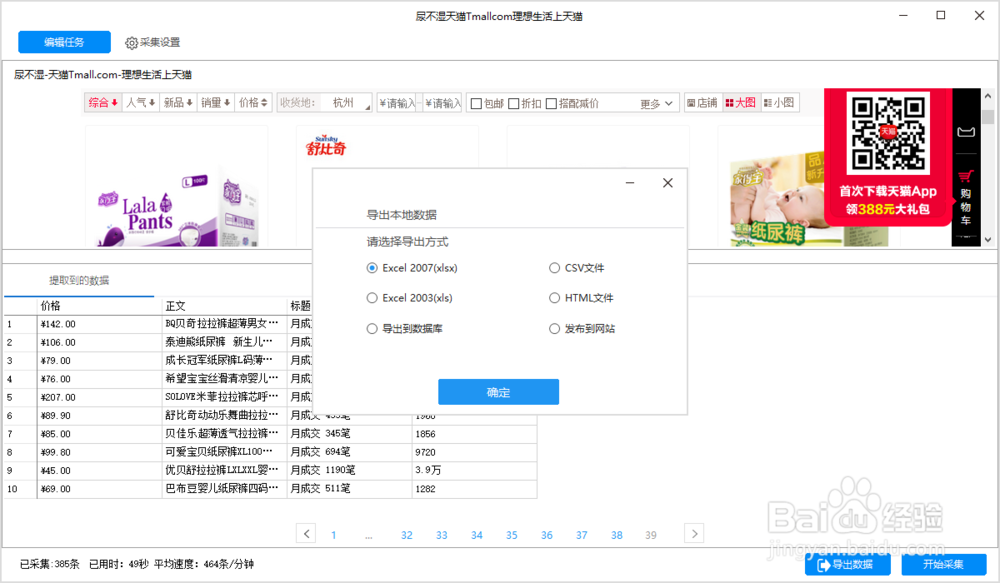Open 采集设置 gear settings

(152, 42)
